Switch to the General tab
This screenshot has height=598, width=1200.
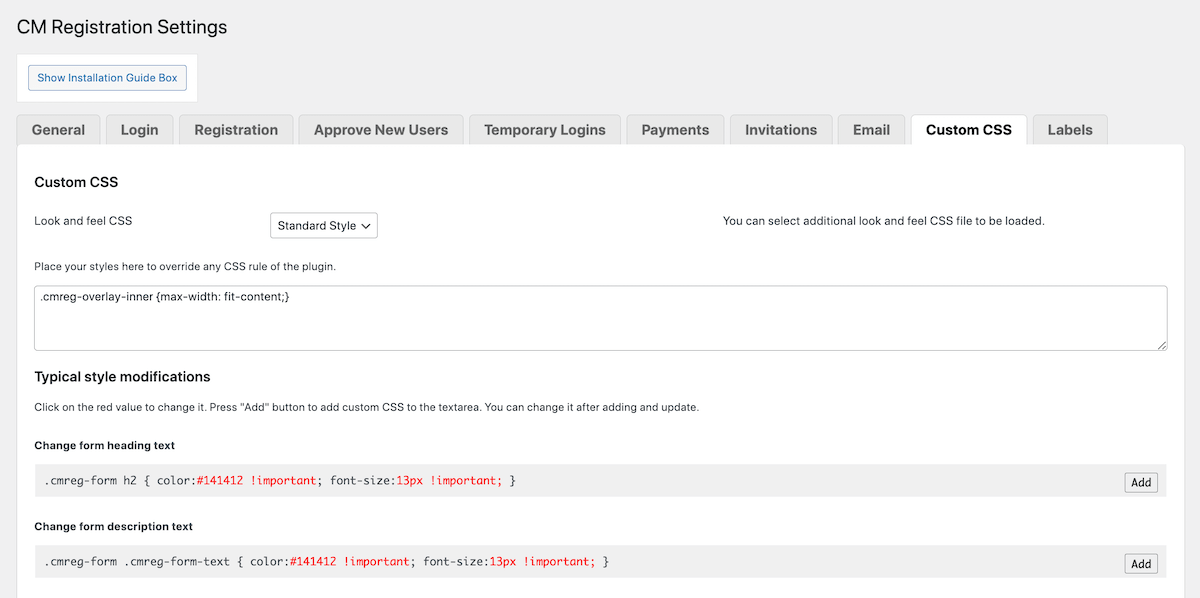click(58, 130)
